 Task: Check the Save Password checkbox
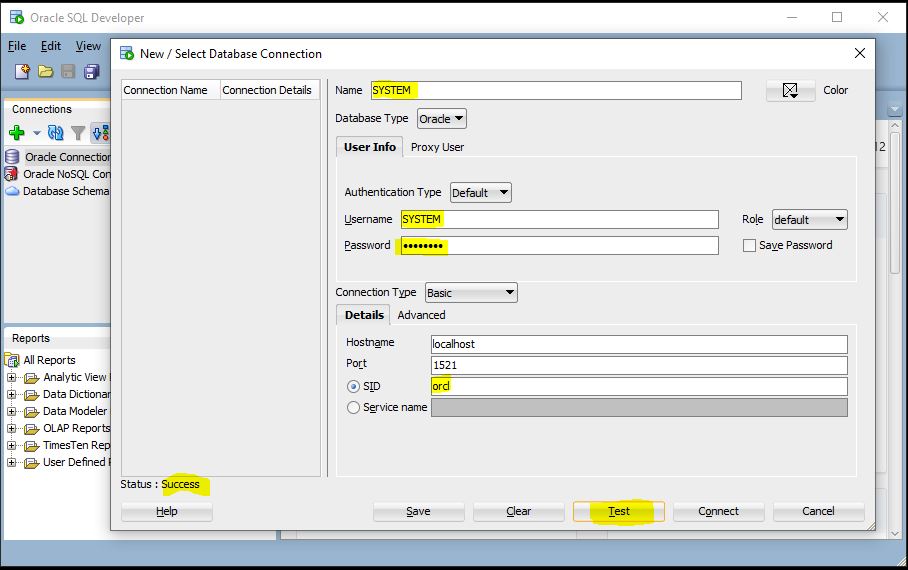pos(749,246)
